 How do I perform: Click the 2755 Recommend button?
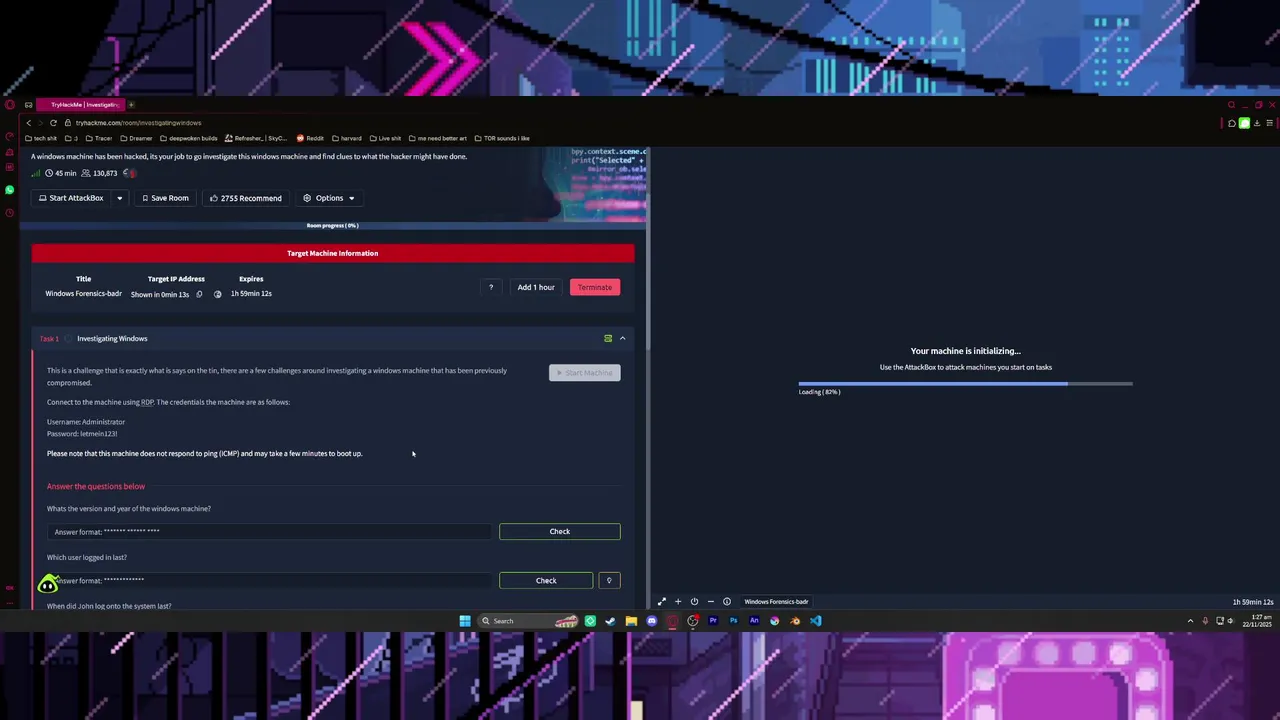(x=246, y=198)
